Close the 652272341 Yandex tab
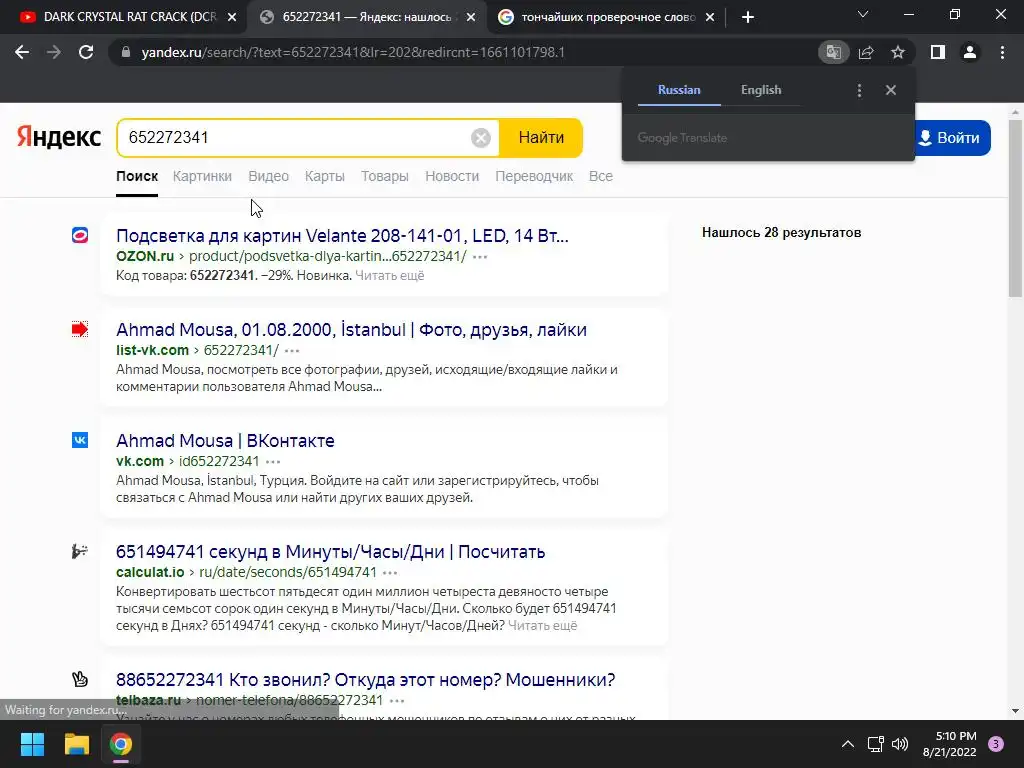The width and height of the screenshot is (1024, 768). tap(471, 17)
